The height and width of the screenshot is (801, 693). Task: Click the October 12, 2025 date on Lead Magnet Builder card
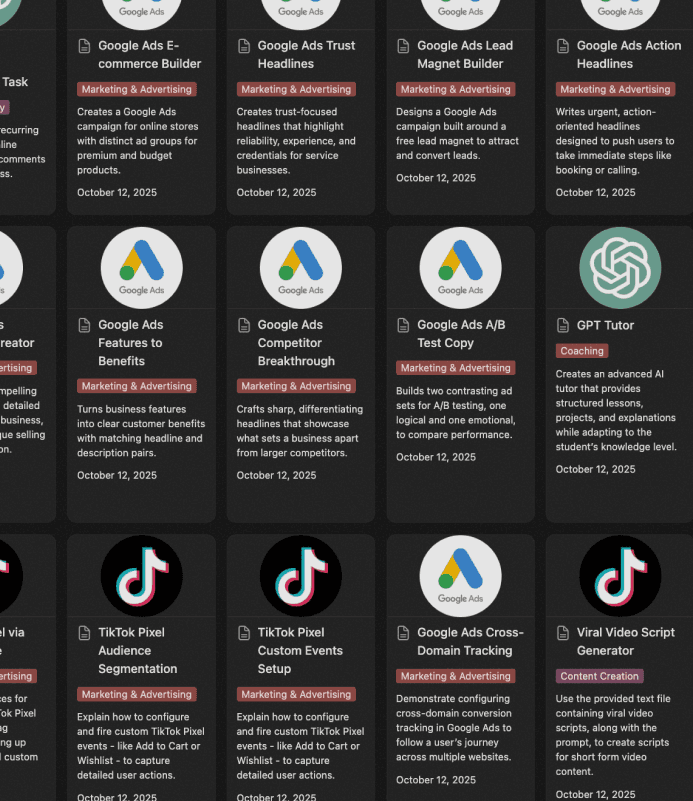coord(436,178)
